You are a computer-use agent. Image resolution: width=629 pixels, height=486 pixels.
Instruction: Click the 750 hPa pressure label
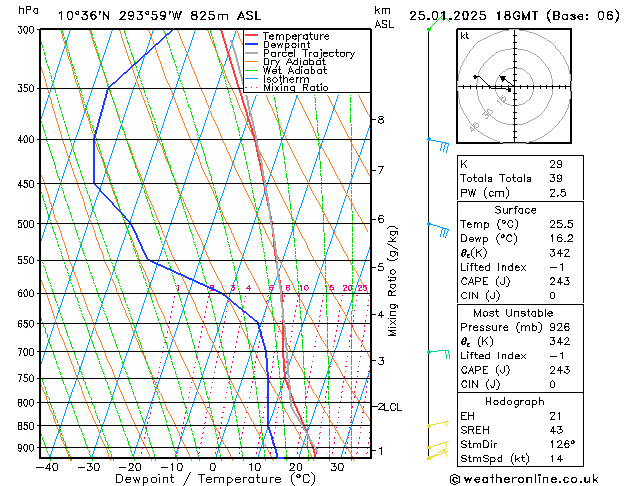[28, 379]
